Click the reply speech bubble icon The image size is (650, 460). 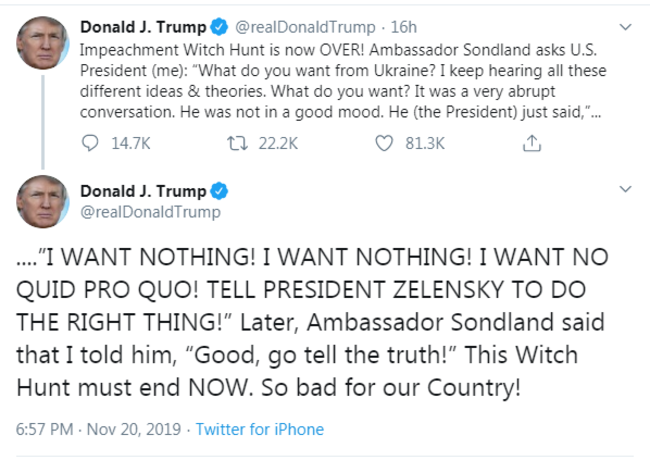pos(89,144)
